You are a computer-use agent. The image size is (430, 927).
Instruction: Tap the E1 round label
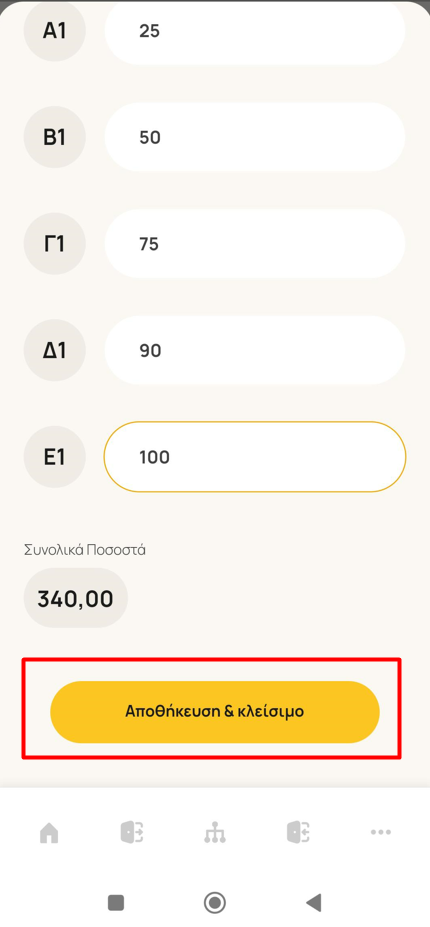click(54, 456)
